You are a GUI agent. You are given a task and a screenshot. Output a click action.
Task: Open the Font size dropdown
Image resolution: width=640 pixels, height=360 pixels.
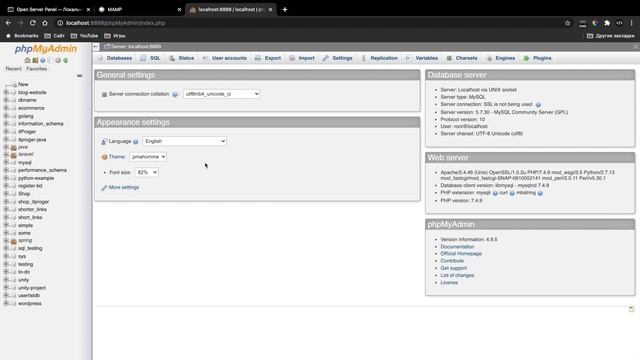[x=147, y=173]
